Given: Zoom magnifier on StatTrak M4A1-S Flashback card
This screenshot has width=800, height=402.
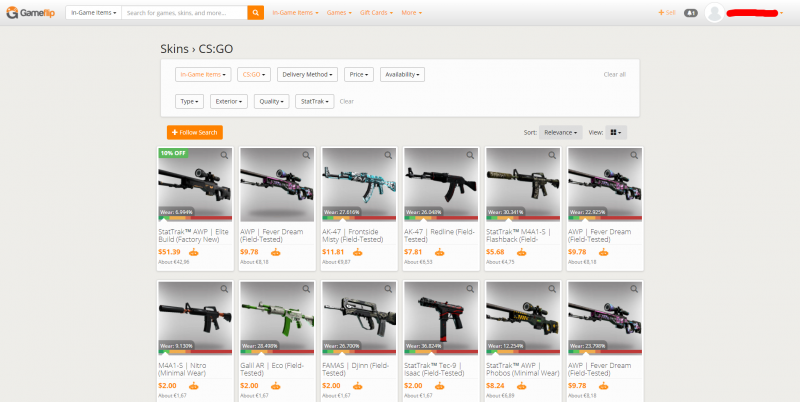Looking at the screenshot, I should 552,155.
